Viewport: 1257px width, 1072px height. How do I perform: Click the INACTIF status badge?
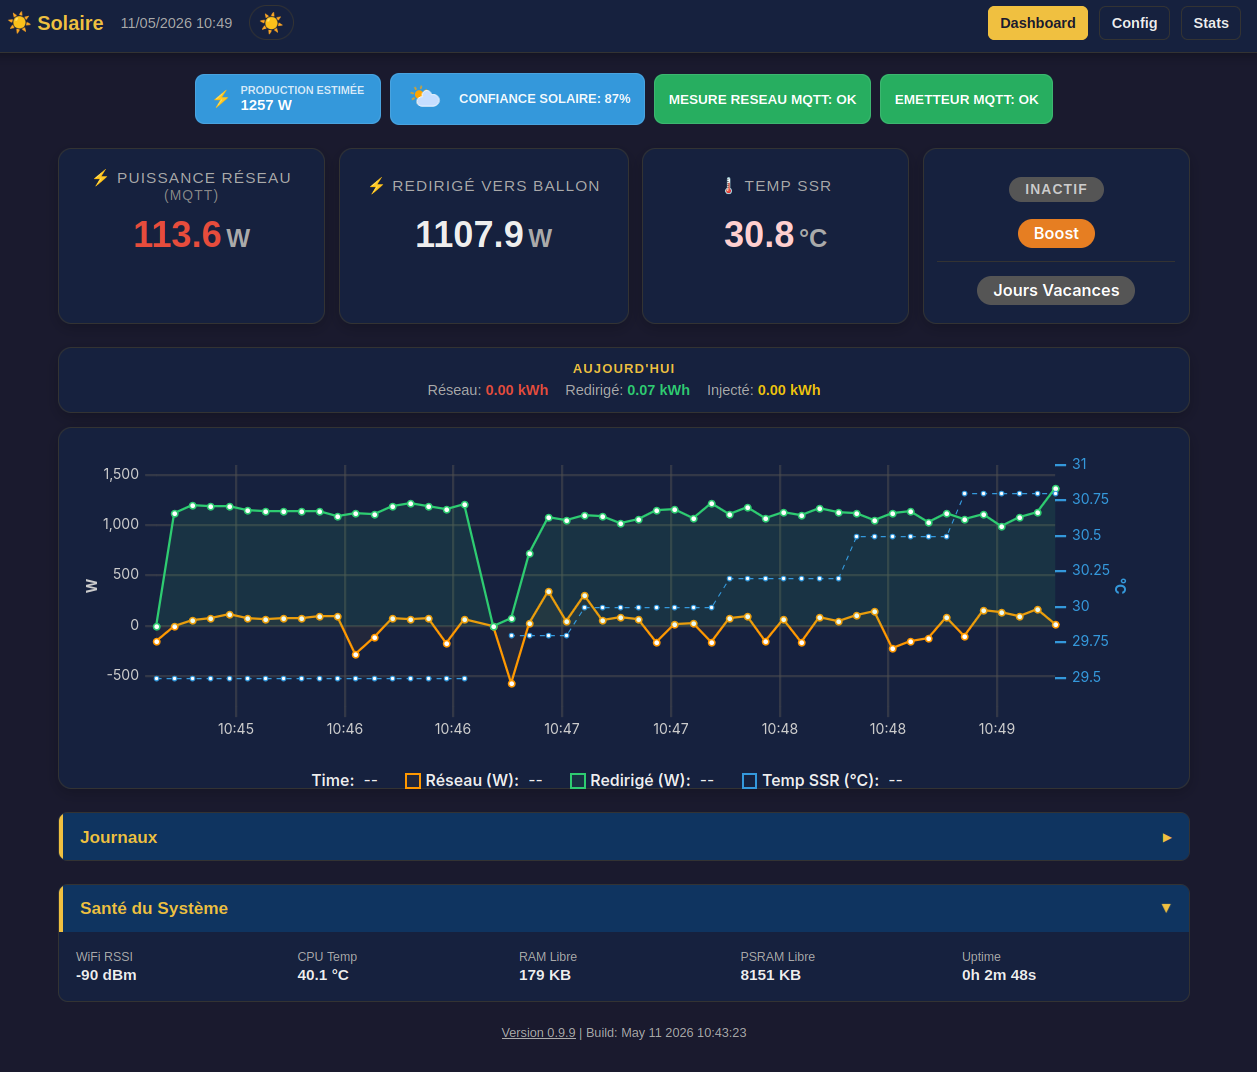click(x=1056, y=189)
